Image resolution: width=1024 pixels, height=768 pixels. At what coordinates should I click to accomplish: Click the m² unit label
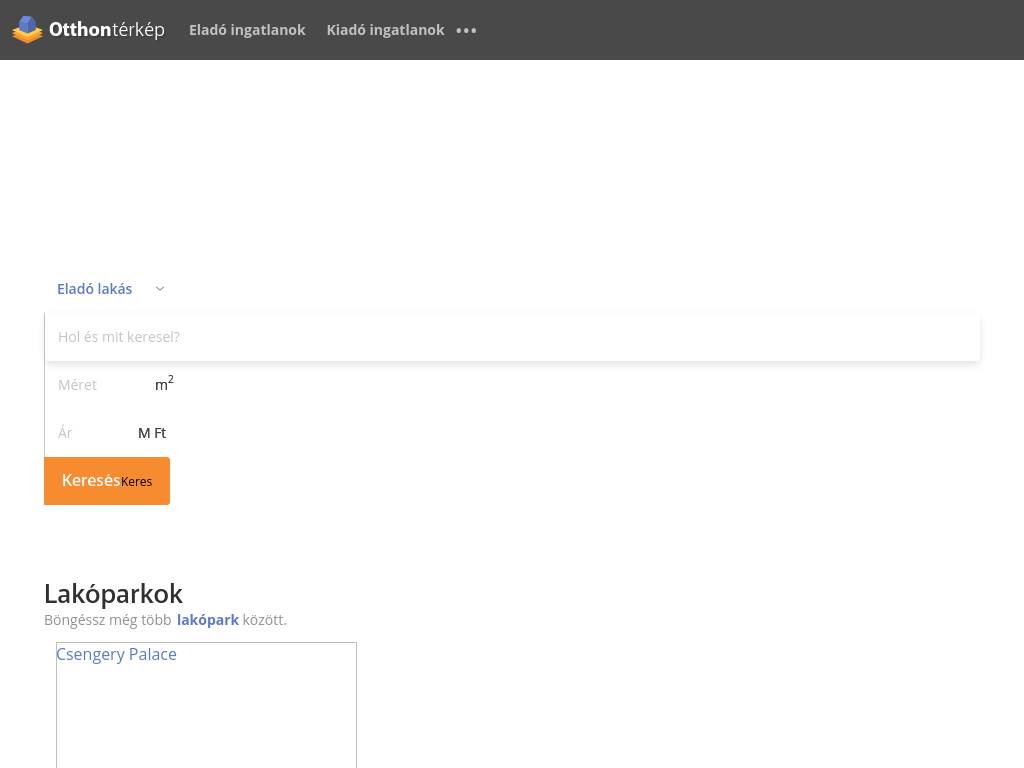pyautogui.click(x=164, y=384)
